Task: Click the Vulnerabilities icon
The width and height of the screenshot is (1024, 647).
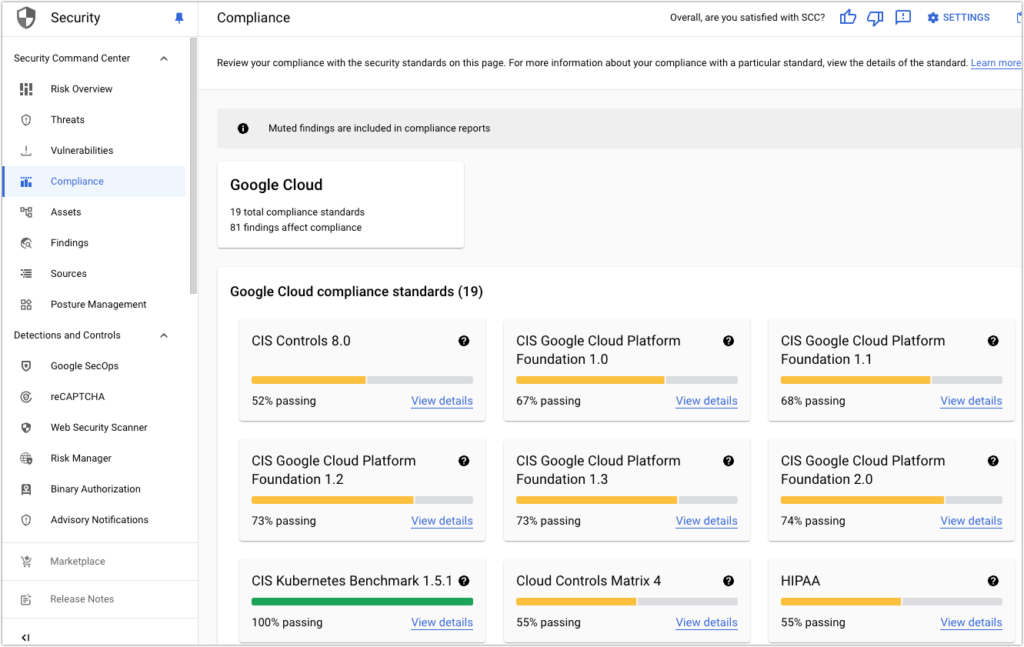Action: tap(26, 150)
